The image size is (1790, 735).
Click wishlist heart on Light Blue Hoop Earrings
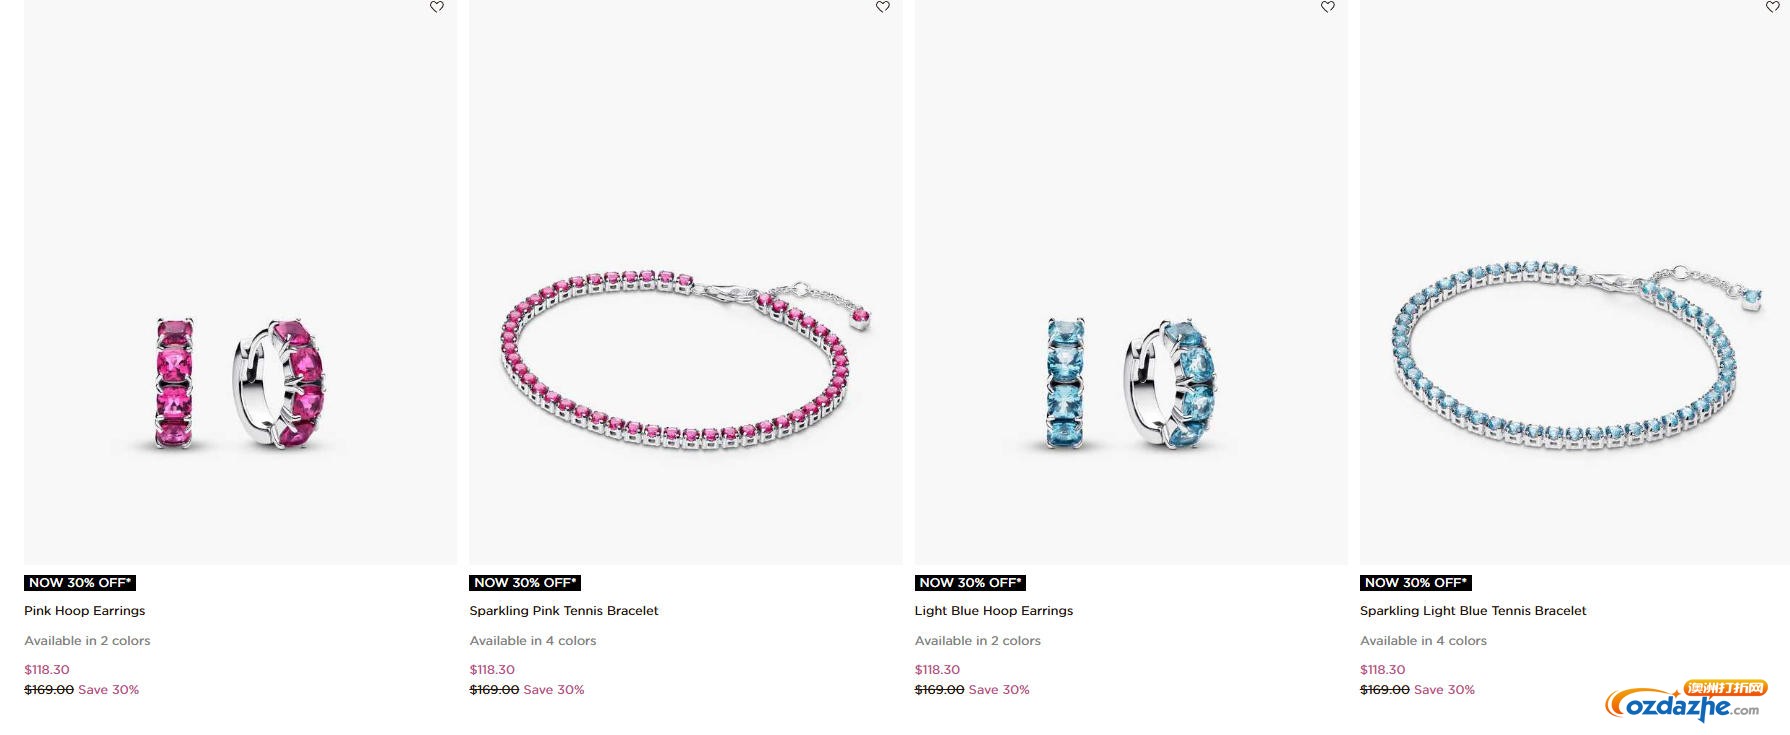point(1327,6)
